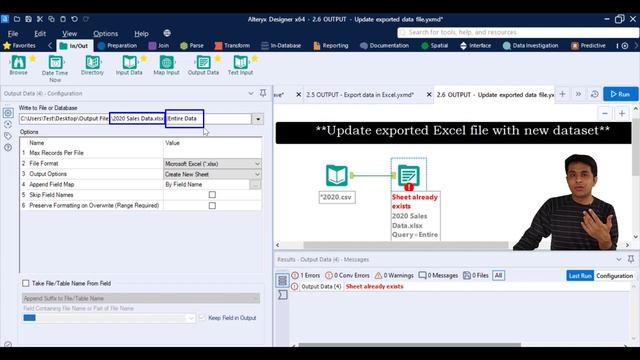640x360 pixels.
Task: Toggle Skip Field Names checkbox
Action: pyautogui.click(x=212, y=195)
